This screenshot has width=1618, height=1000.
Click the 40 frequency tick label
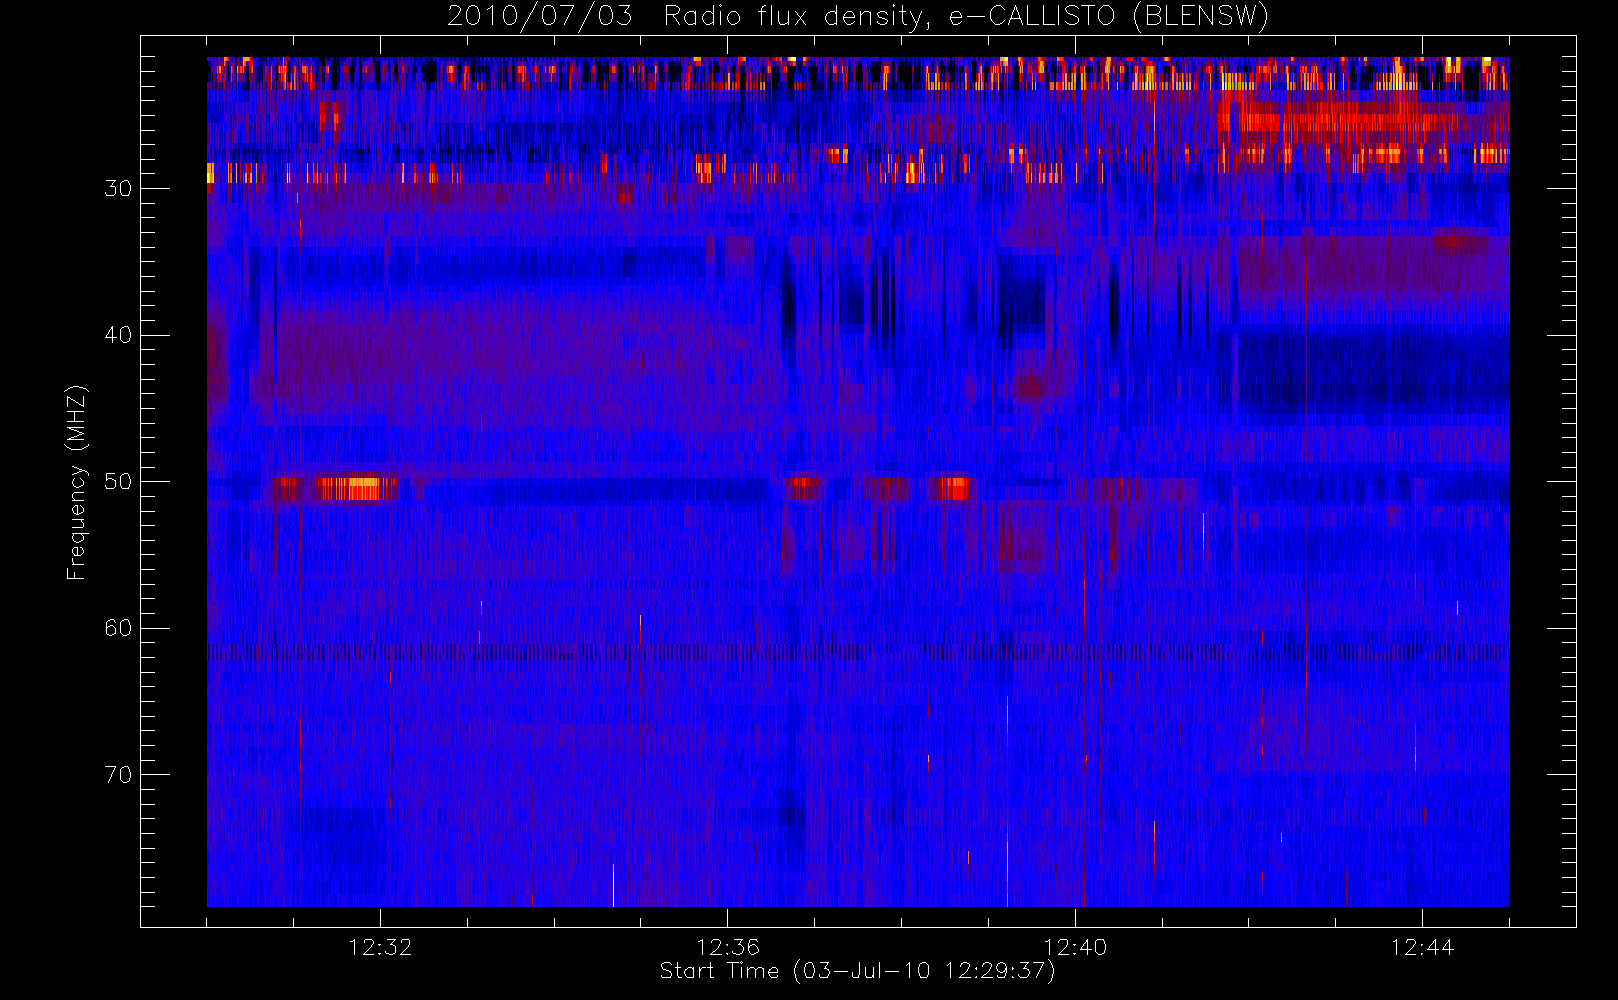pos(118,335)
